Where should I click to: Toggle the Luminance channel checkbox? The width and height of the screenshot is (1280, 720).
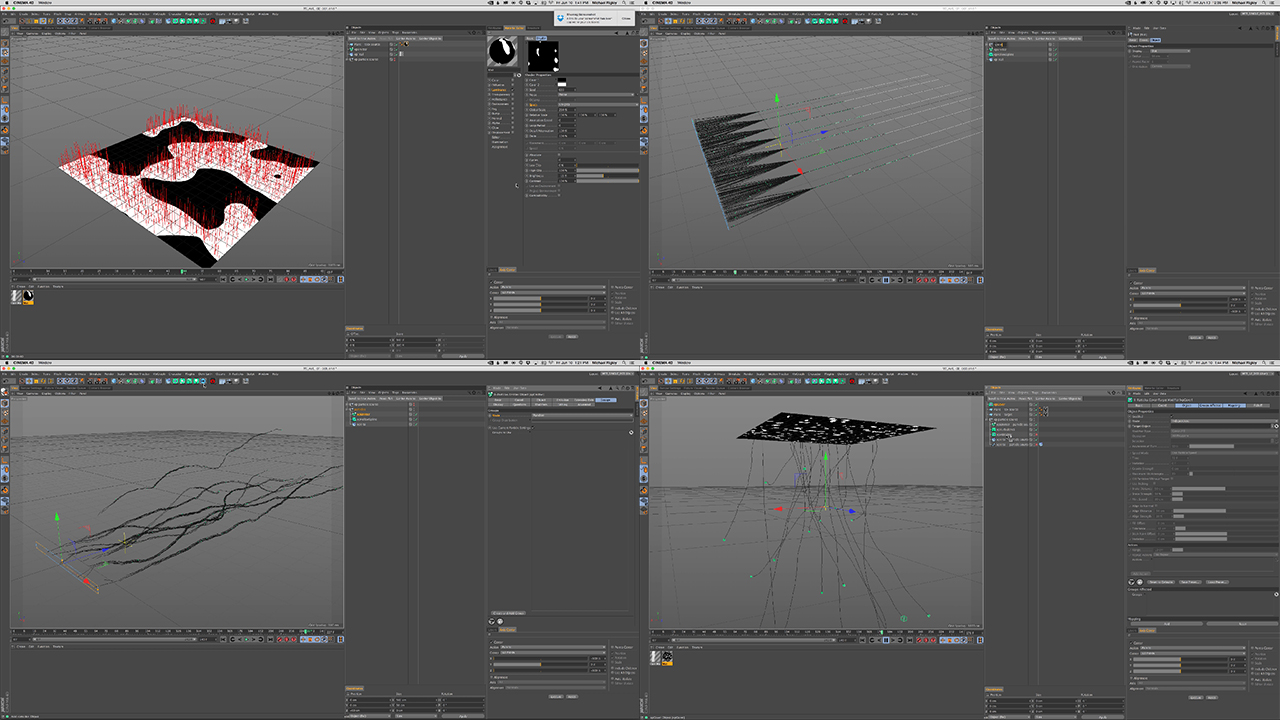(x=512, y=90)
